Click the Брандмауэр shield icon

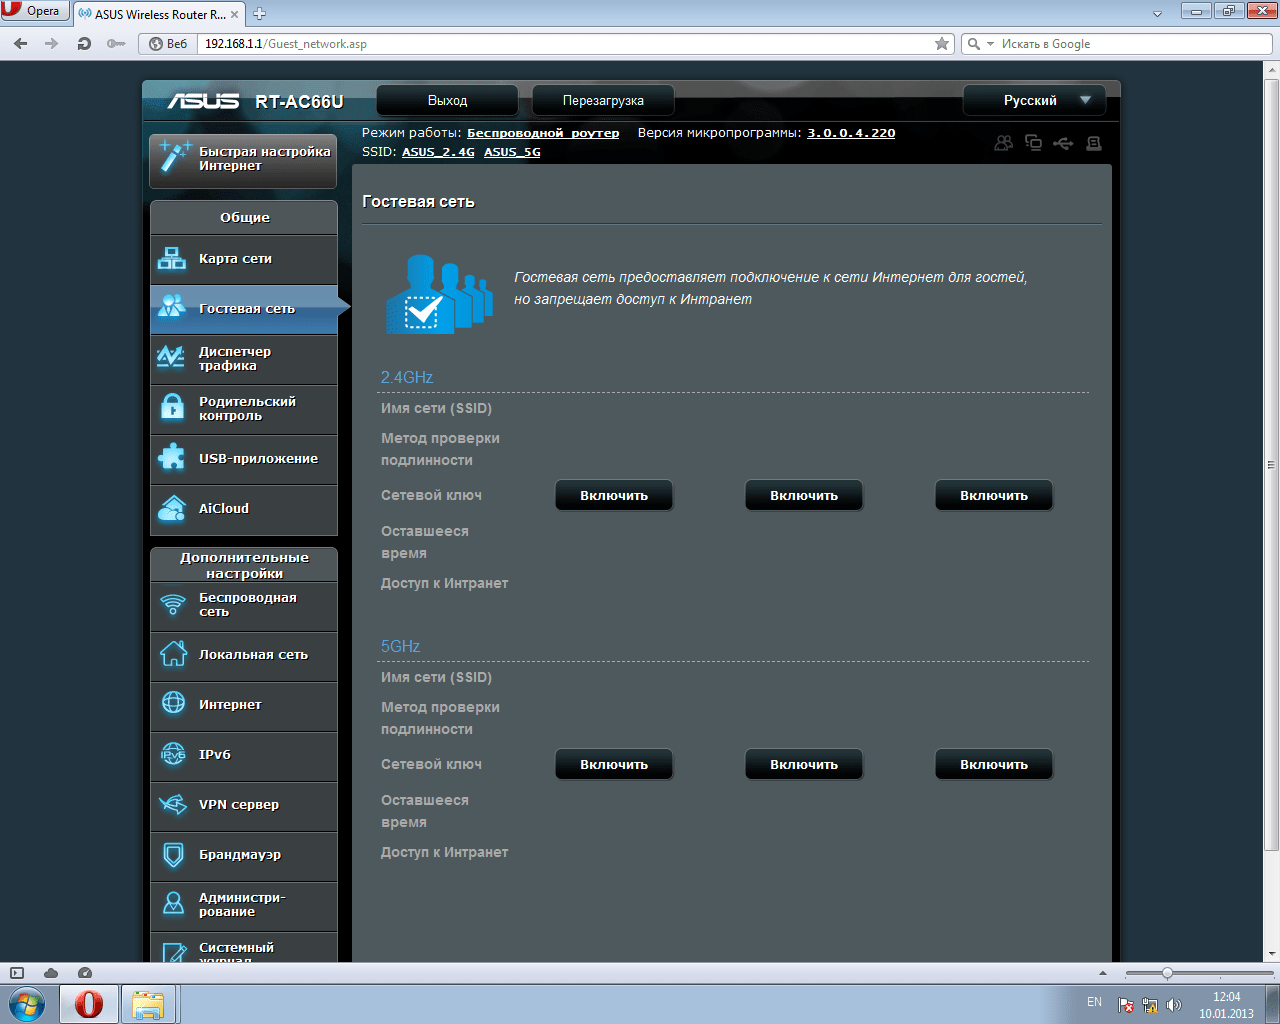click(x=173, y=855)
